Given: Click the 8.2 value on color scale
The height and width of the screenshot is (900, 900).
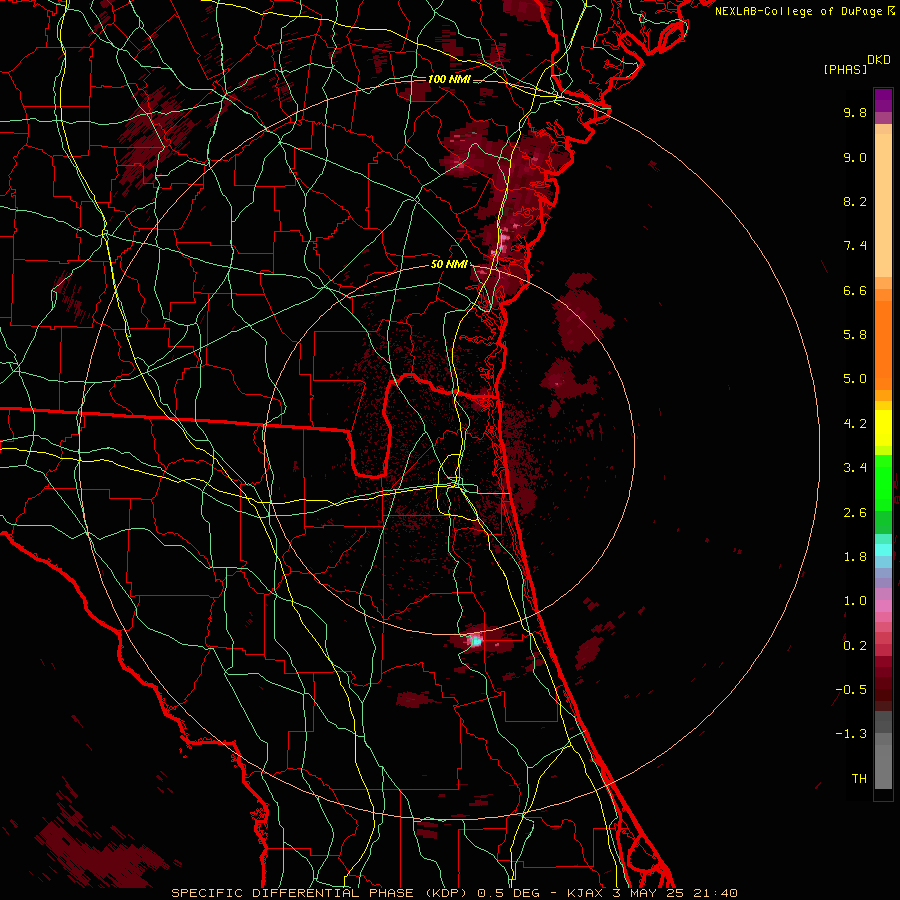Looking at the screenshot, I should pyautogui.click(x=855, y=201).
